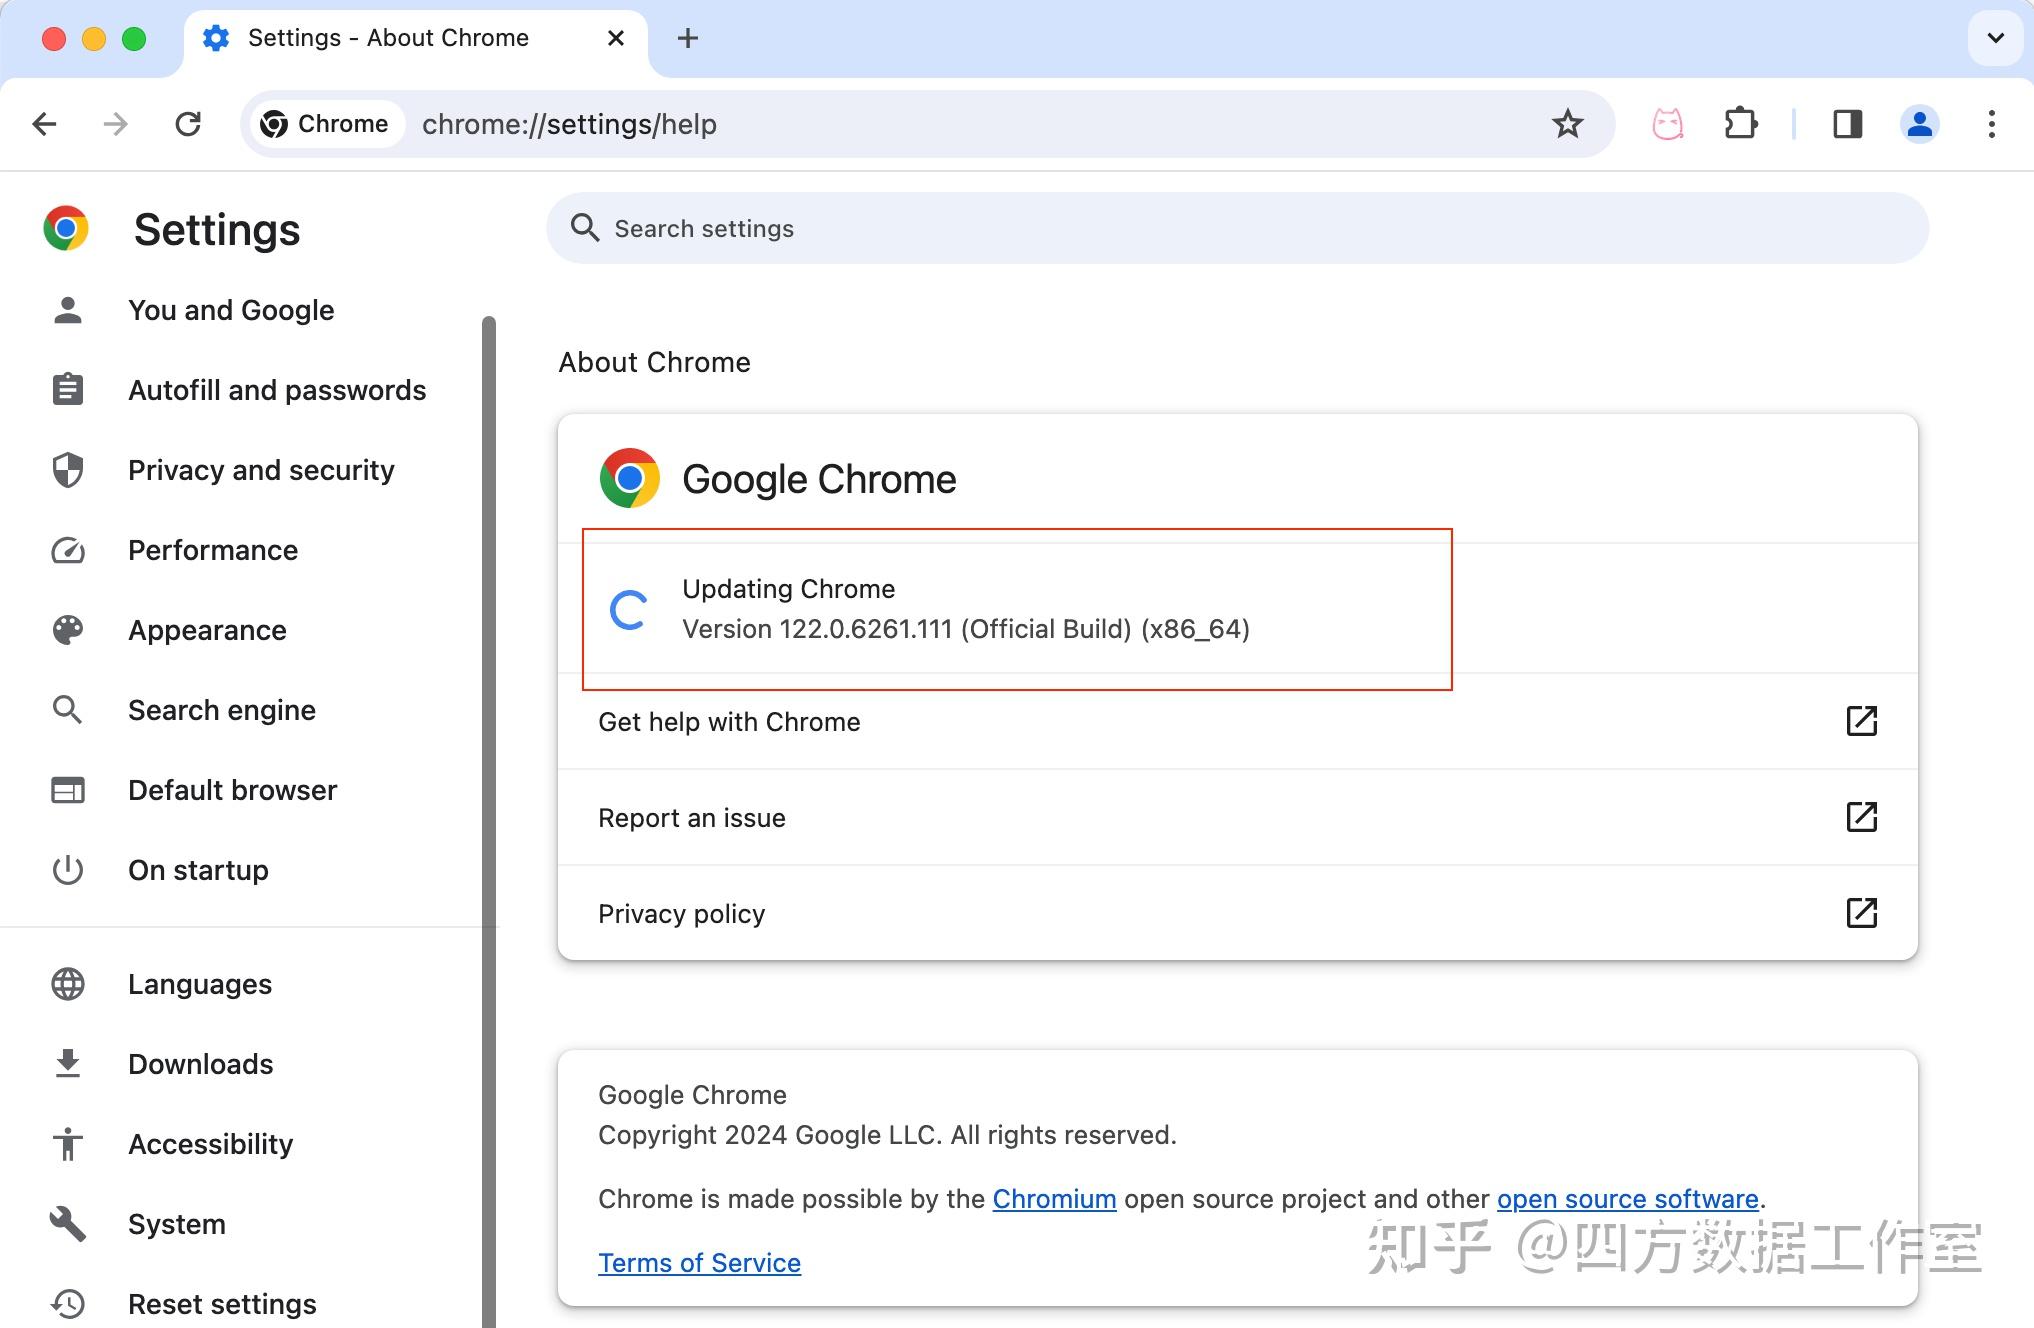Open Report an issue in a new window

click(x=1860, y=817)
